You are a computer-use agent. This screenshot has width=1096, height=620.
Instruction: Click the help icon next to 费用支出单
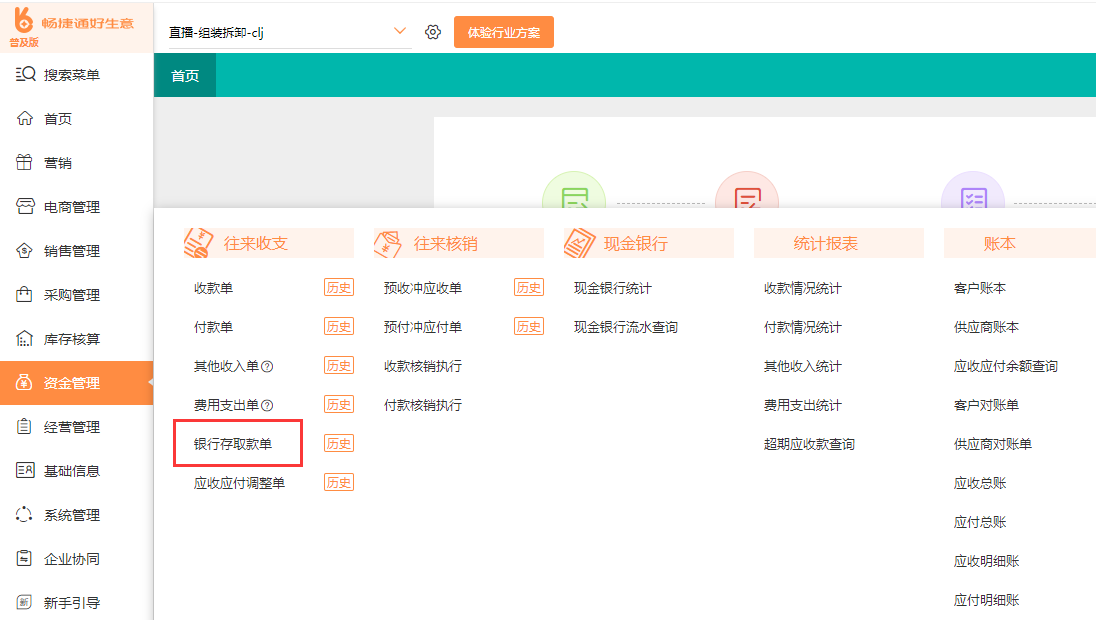pyautogui.click(x=267, y=406)
